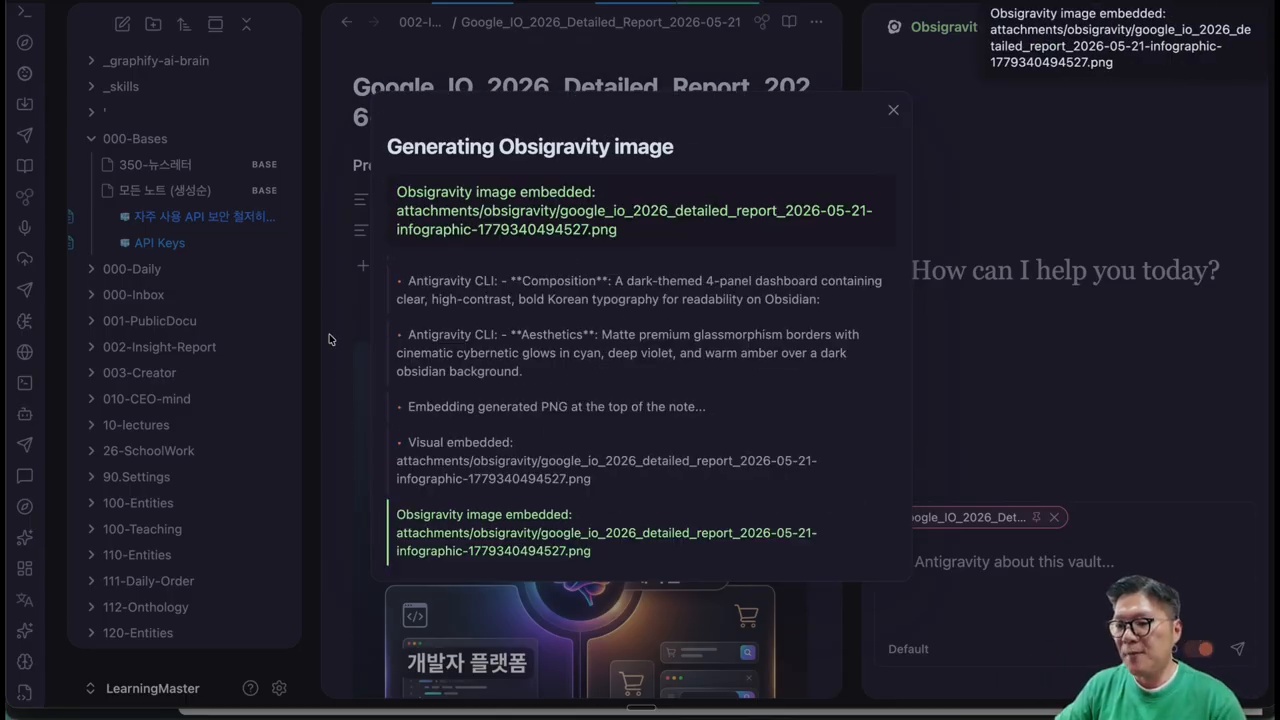Switch note to reading view
The height and width of the screenshot is (720, 1280).
pyautogui.click(x=789, y=22)
